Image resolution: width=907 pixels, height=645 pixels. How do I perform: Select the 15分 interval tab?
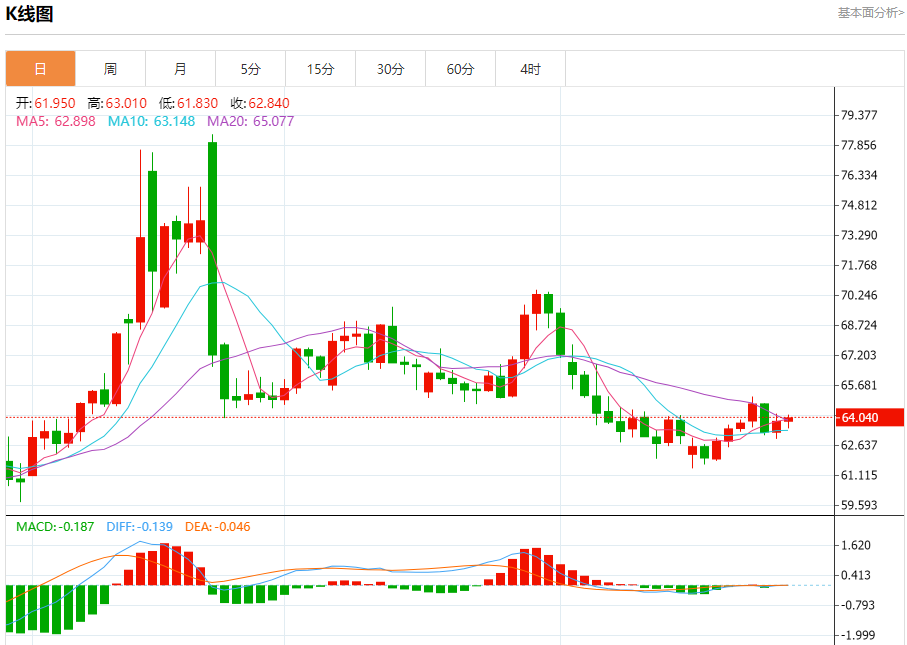(x=320, y=69)
